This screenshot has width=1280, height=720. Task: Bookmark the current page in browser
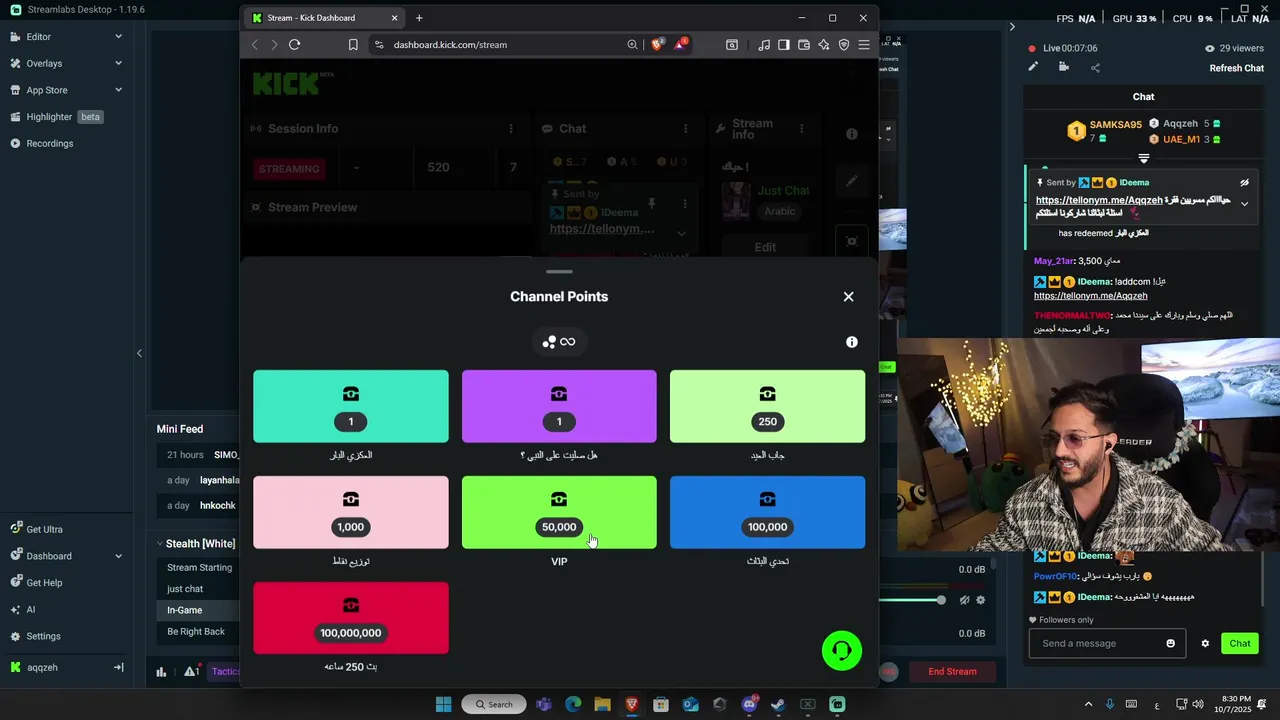353,44
